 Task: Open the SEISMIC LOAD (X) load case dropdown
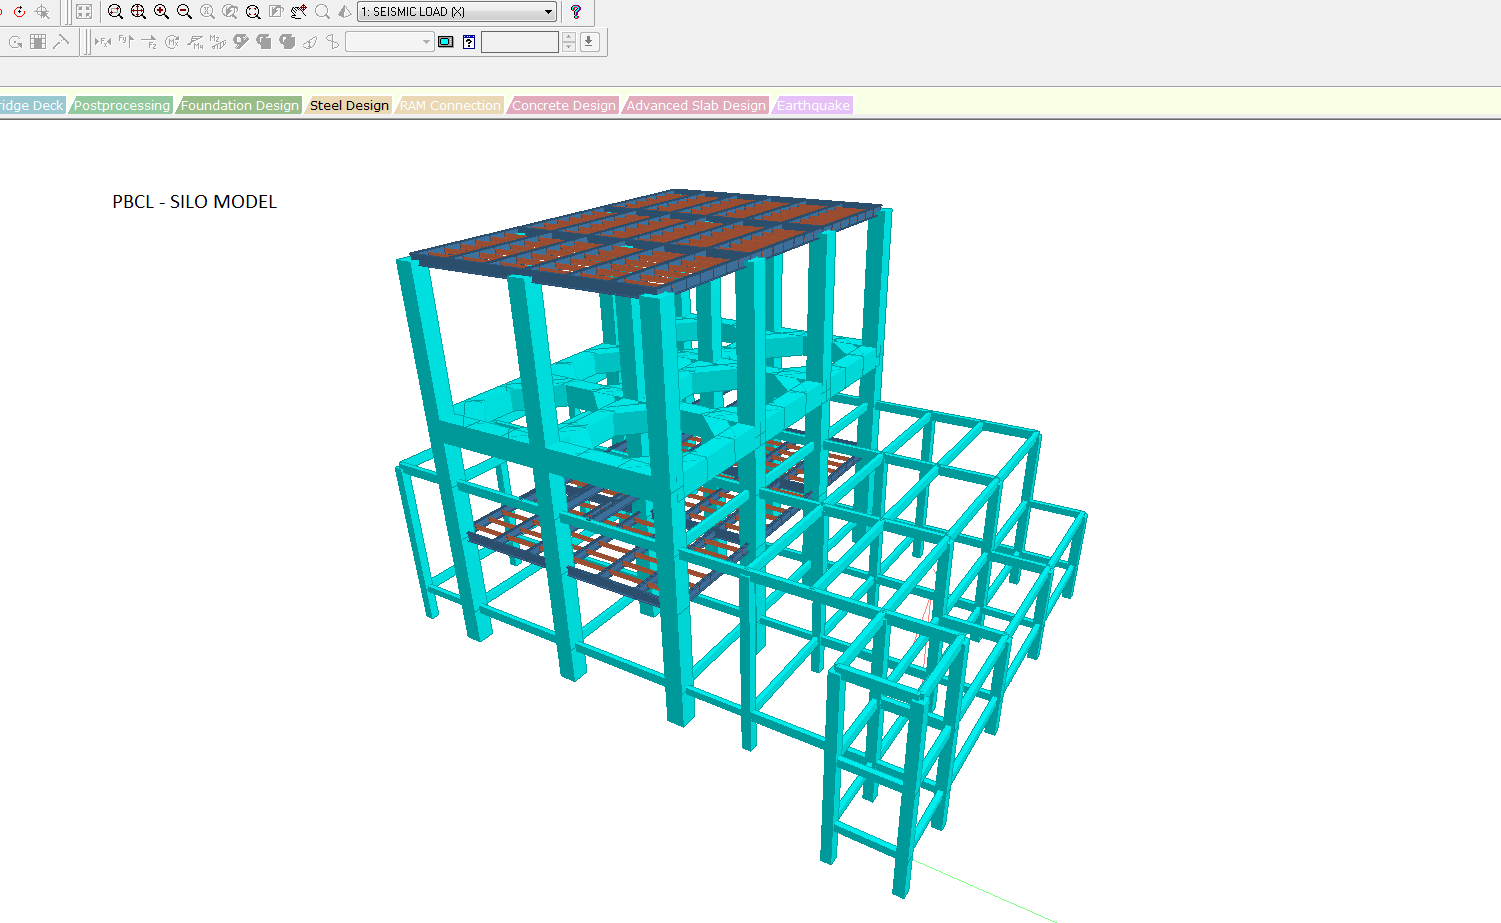(x=548, y=12)
